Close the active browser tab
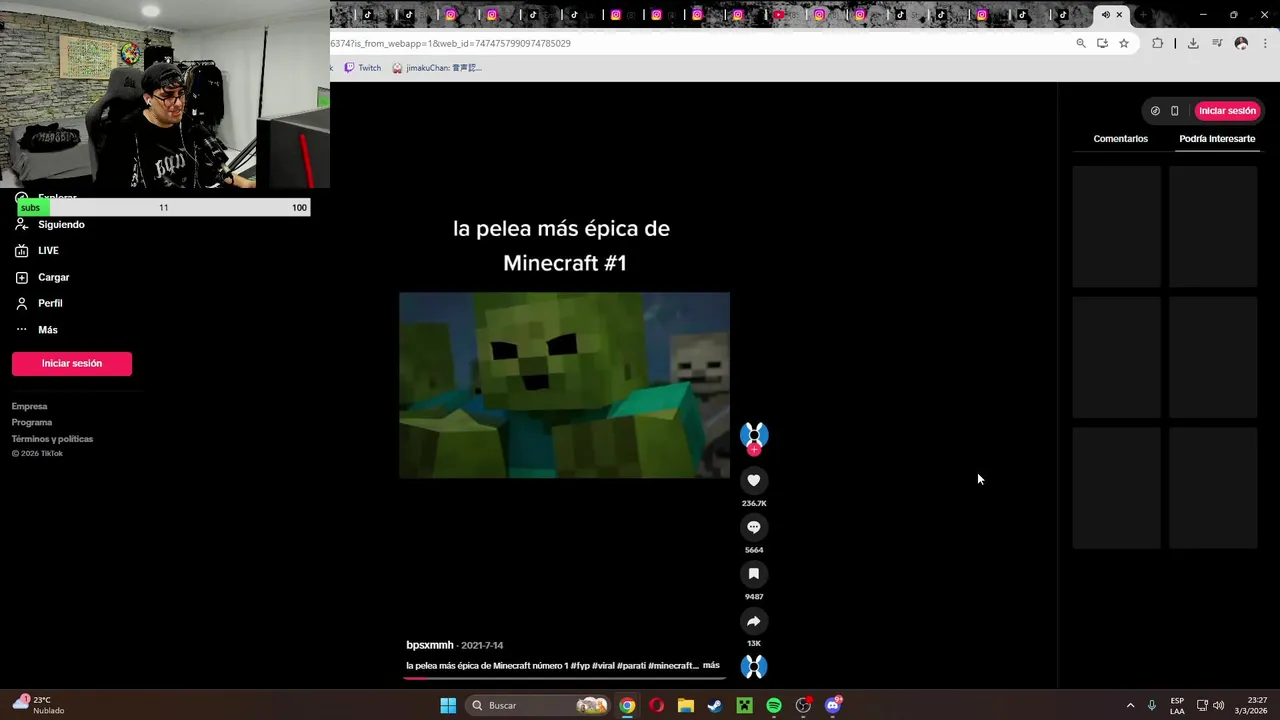The image size is (1280, 720). tap(1119, 15)
